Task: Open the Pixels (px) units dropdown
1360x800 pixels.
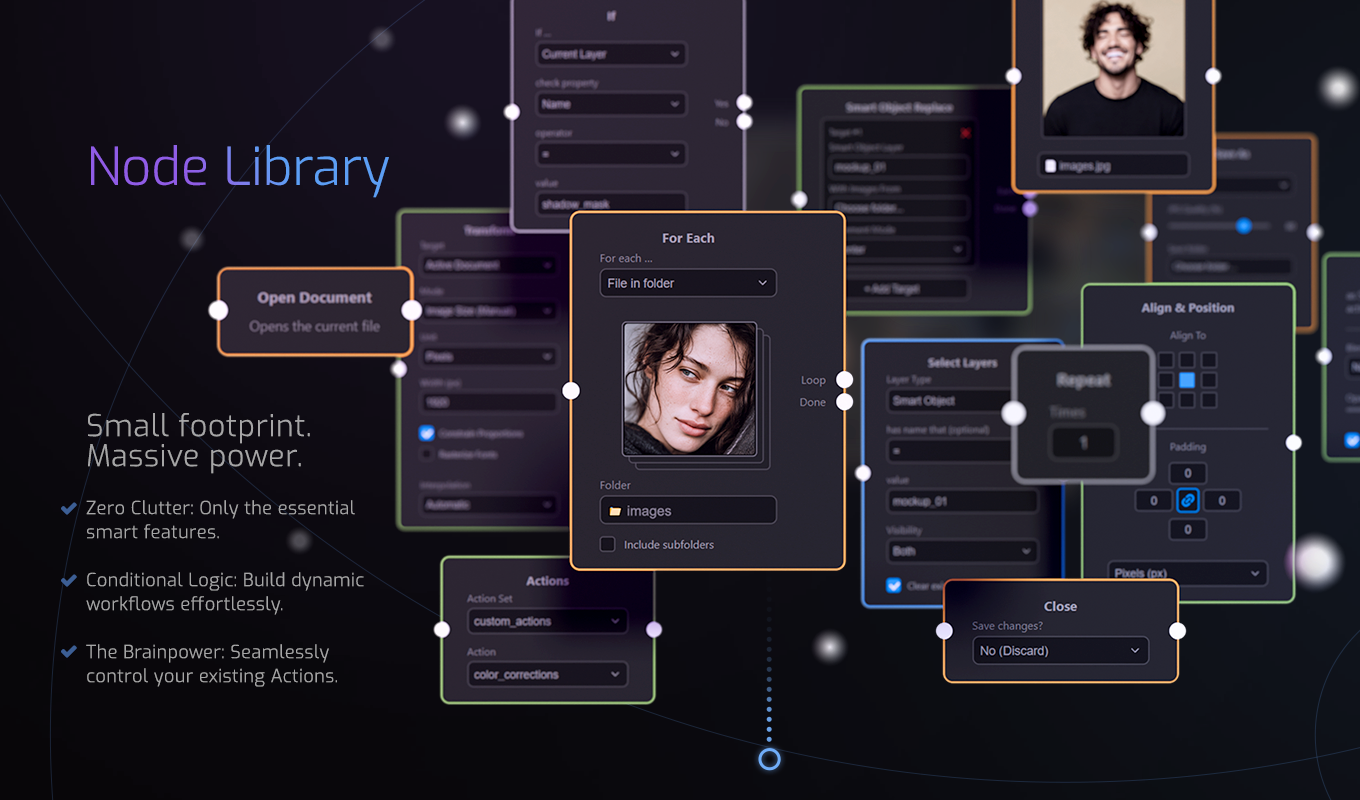Action: tap(1188, 573)
